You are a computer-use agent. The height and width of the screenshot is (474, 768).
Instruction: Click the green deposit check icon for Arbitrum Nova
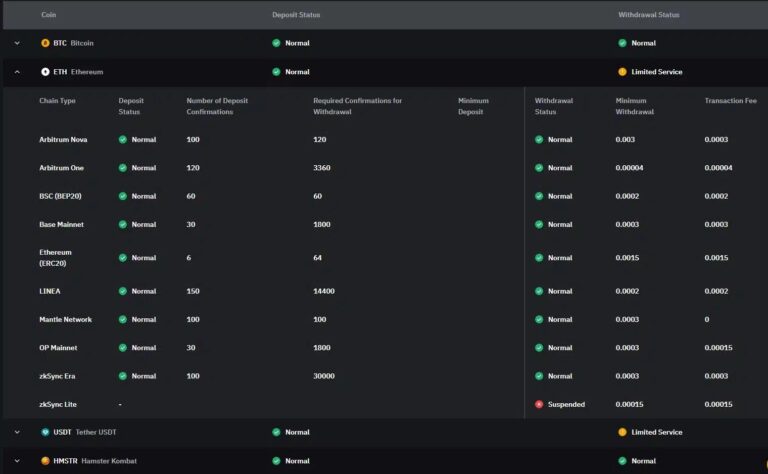(x=123, y=139)
